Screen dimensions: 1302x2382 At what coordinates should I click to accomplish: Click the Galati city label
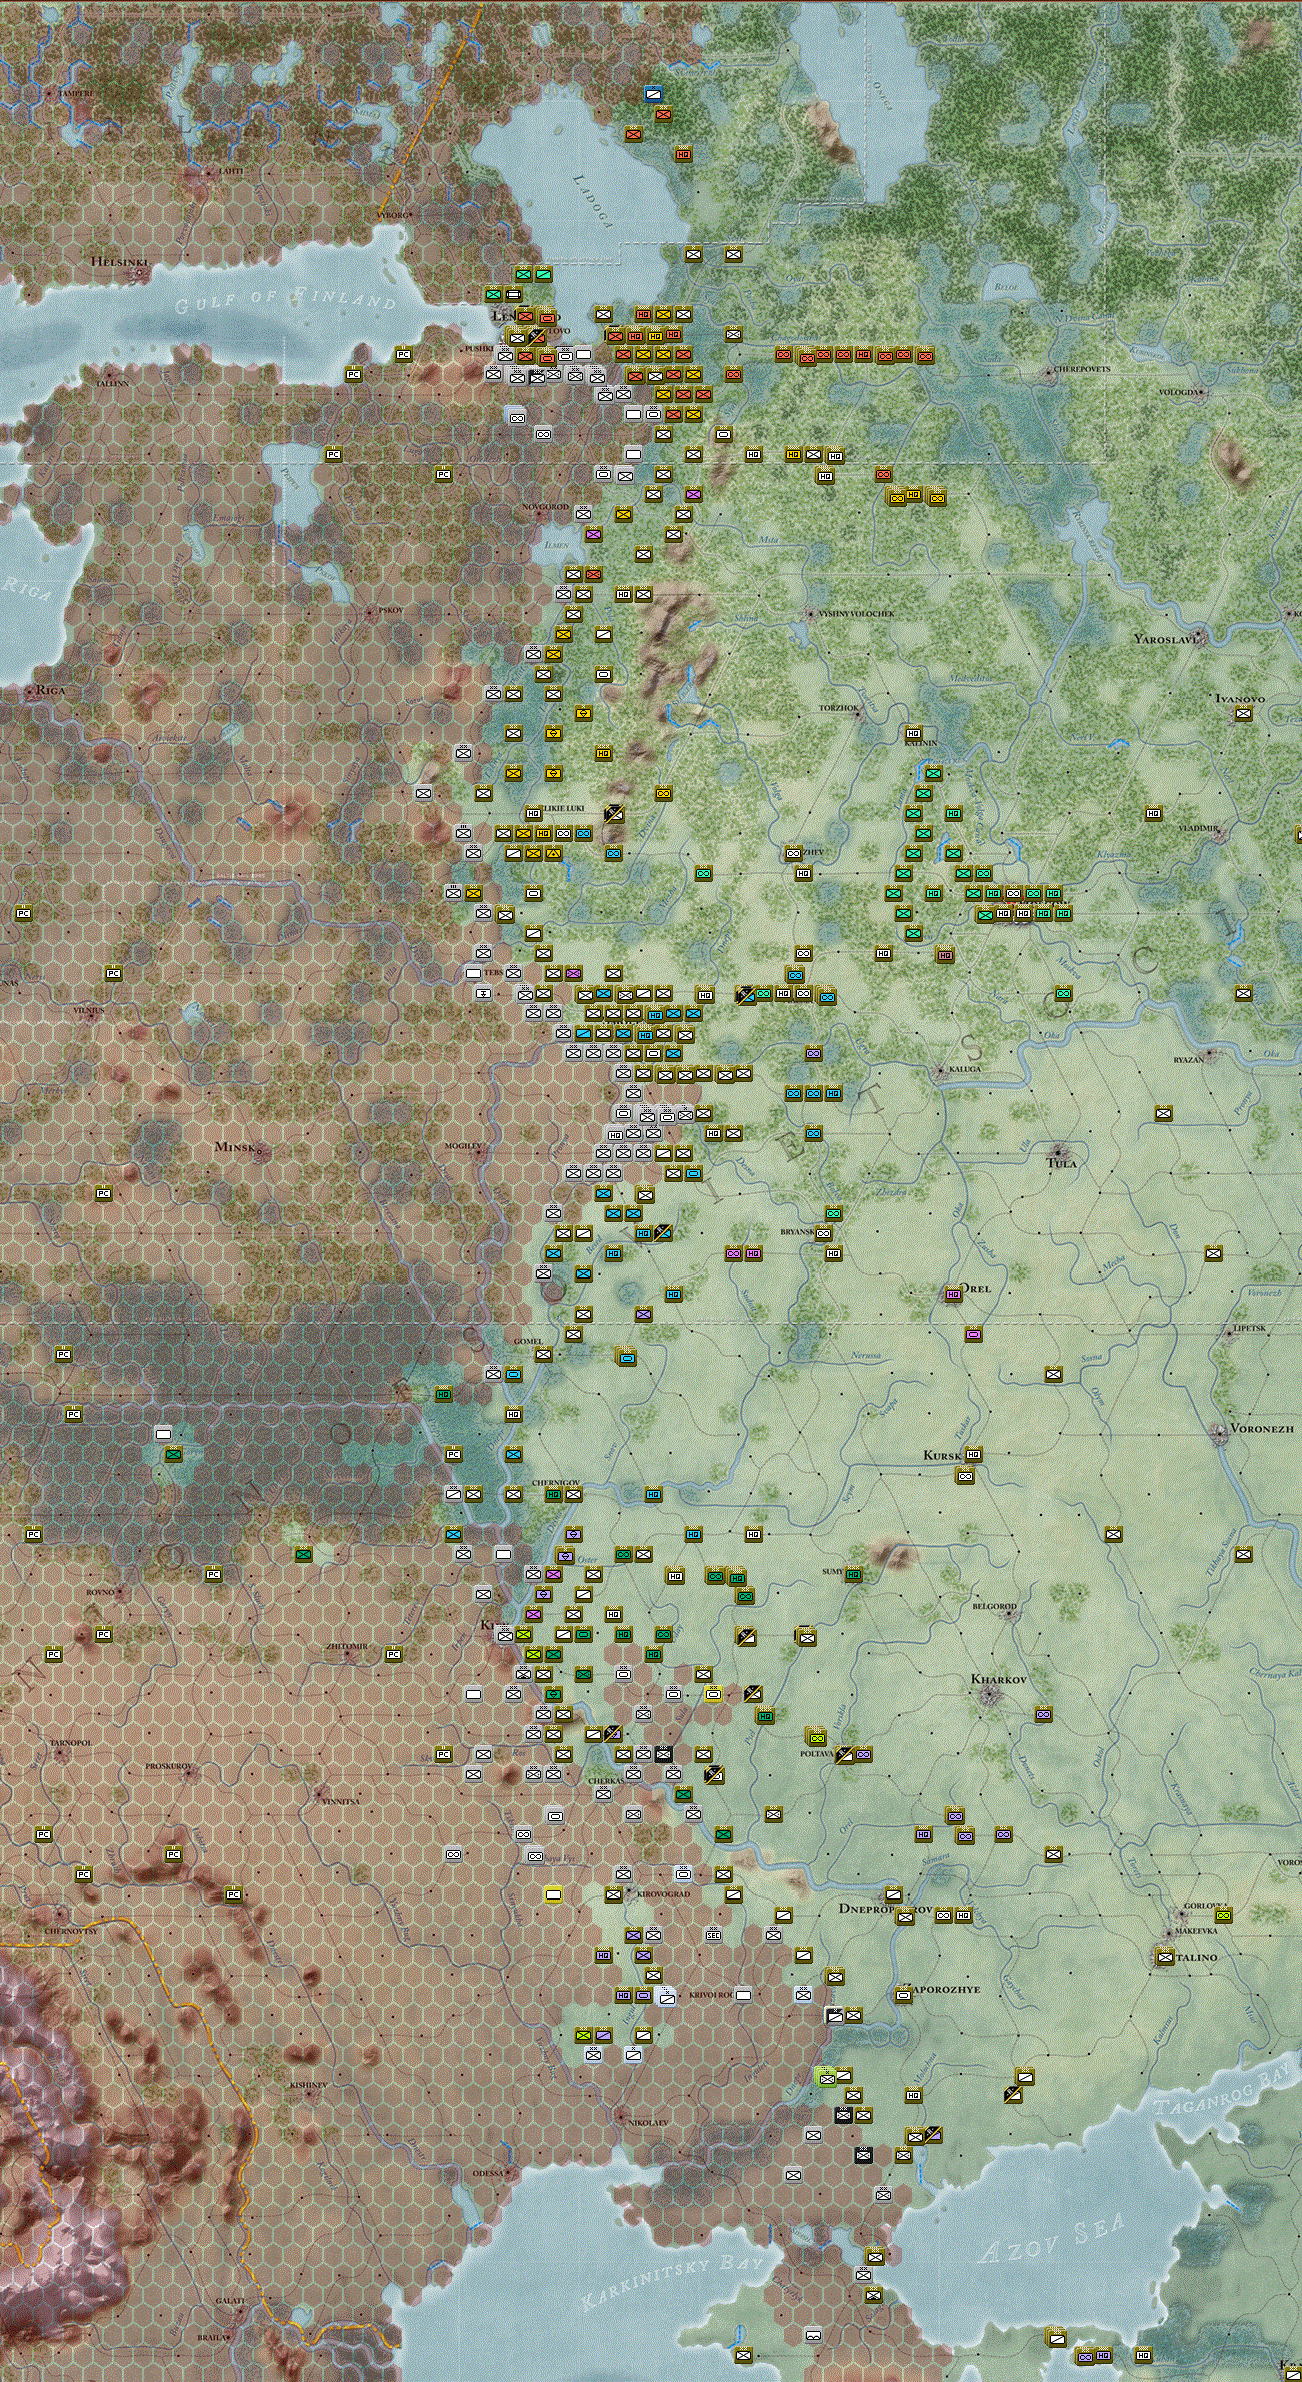230,2300
